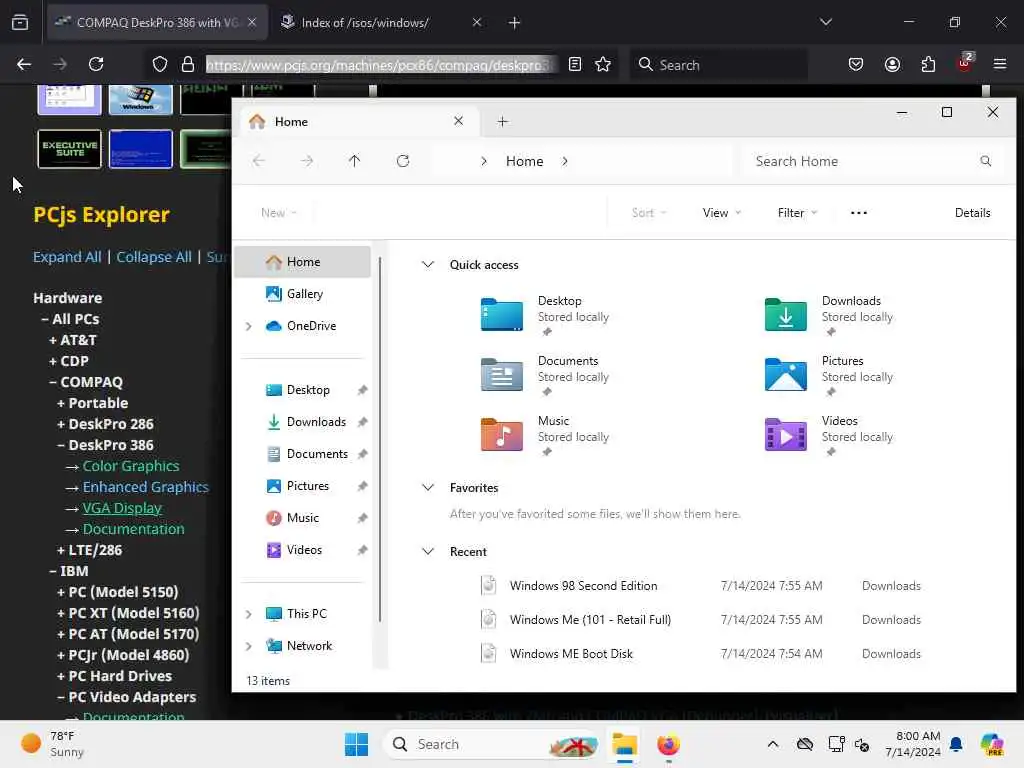The image size is (1024, 768).
Task: Select Home in Explorer sidebar
Action: tap(303, 262)
